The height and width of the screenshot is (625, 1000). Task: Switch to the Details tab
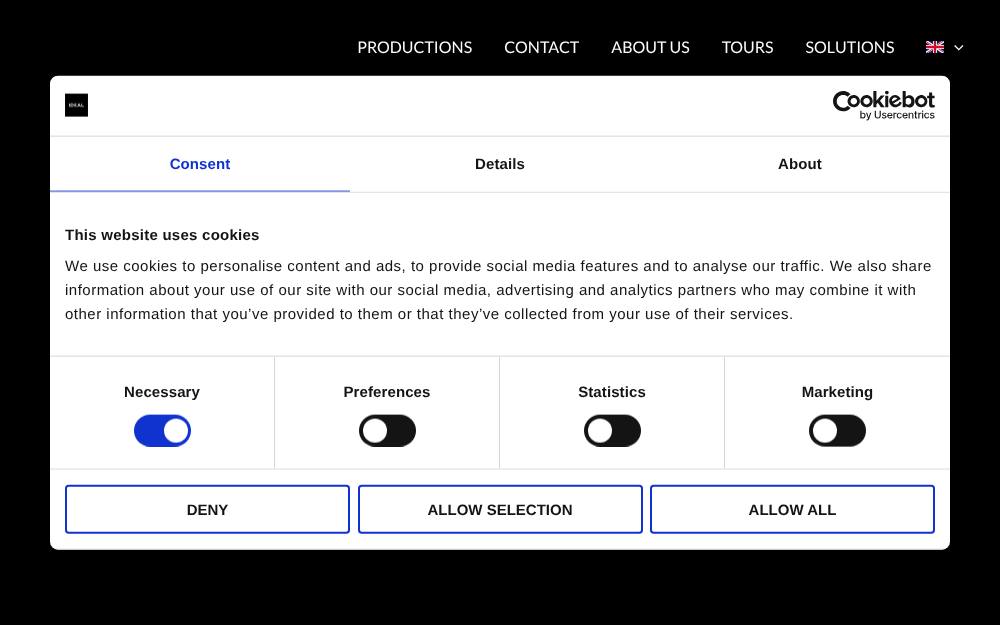500,164
